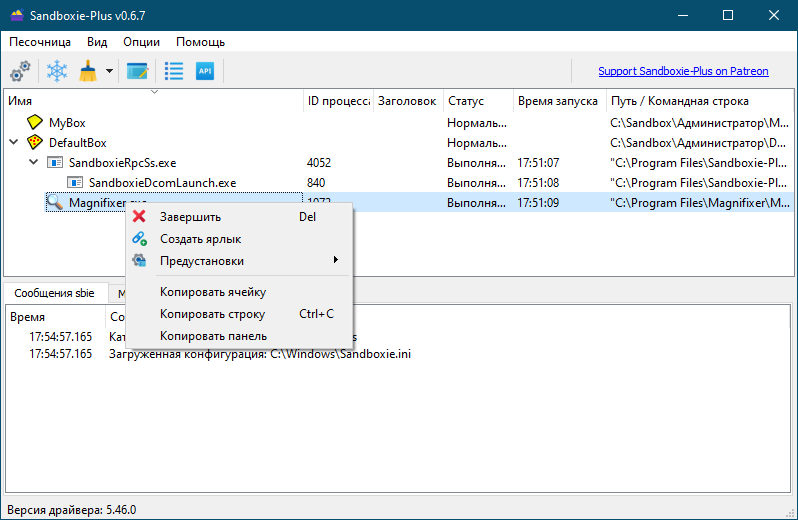
Task: Click the red X Завершить icon
Action: coord(139,217)
